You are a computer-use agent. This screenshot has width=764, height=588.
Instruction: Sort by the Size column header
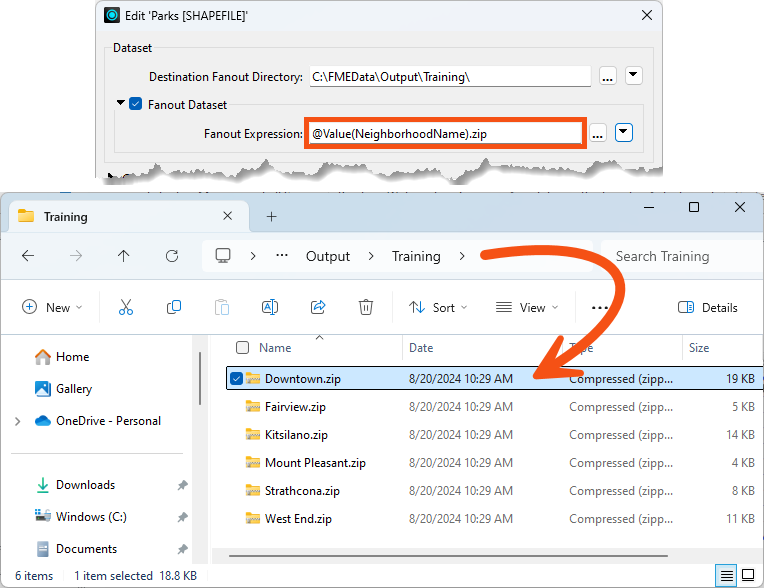tap(699, 348)
